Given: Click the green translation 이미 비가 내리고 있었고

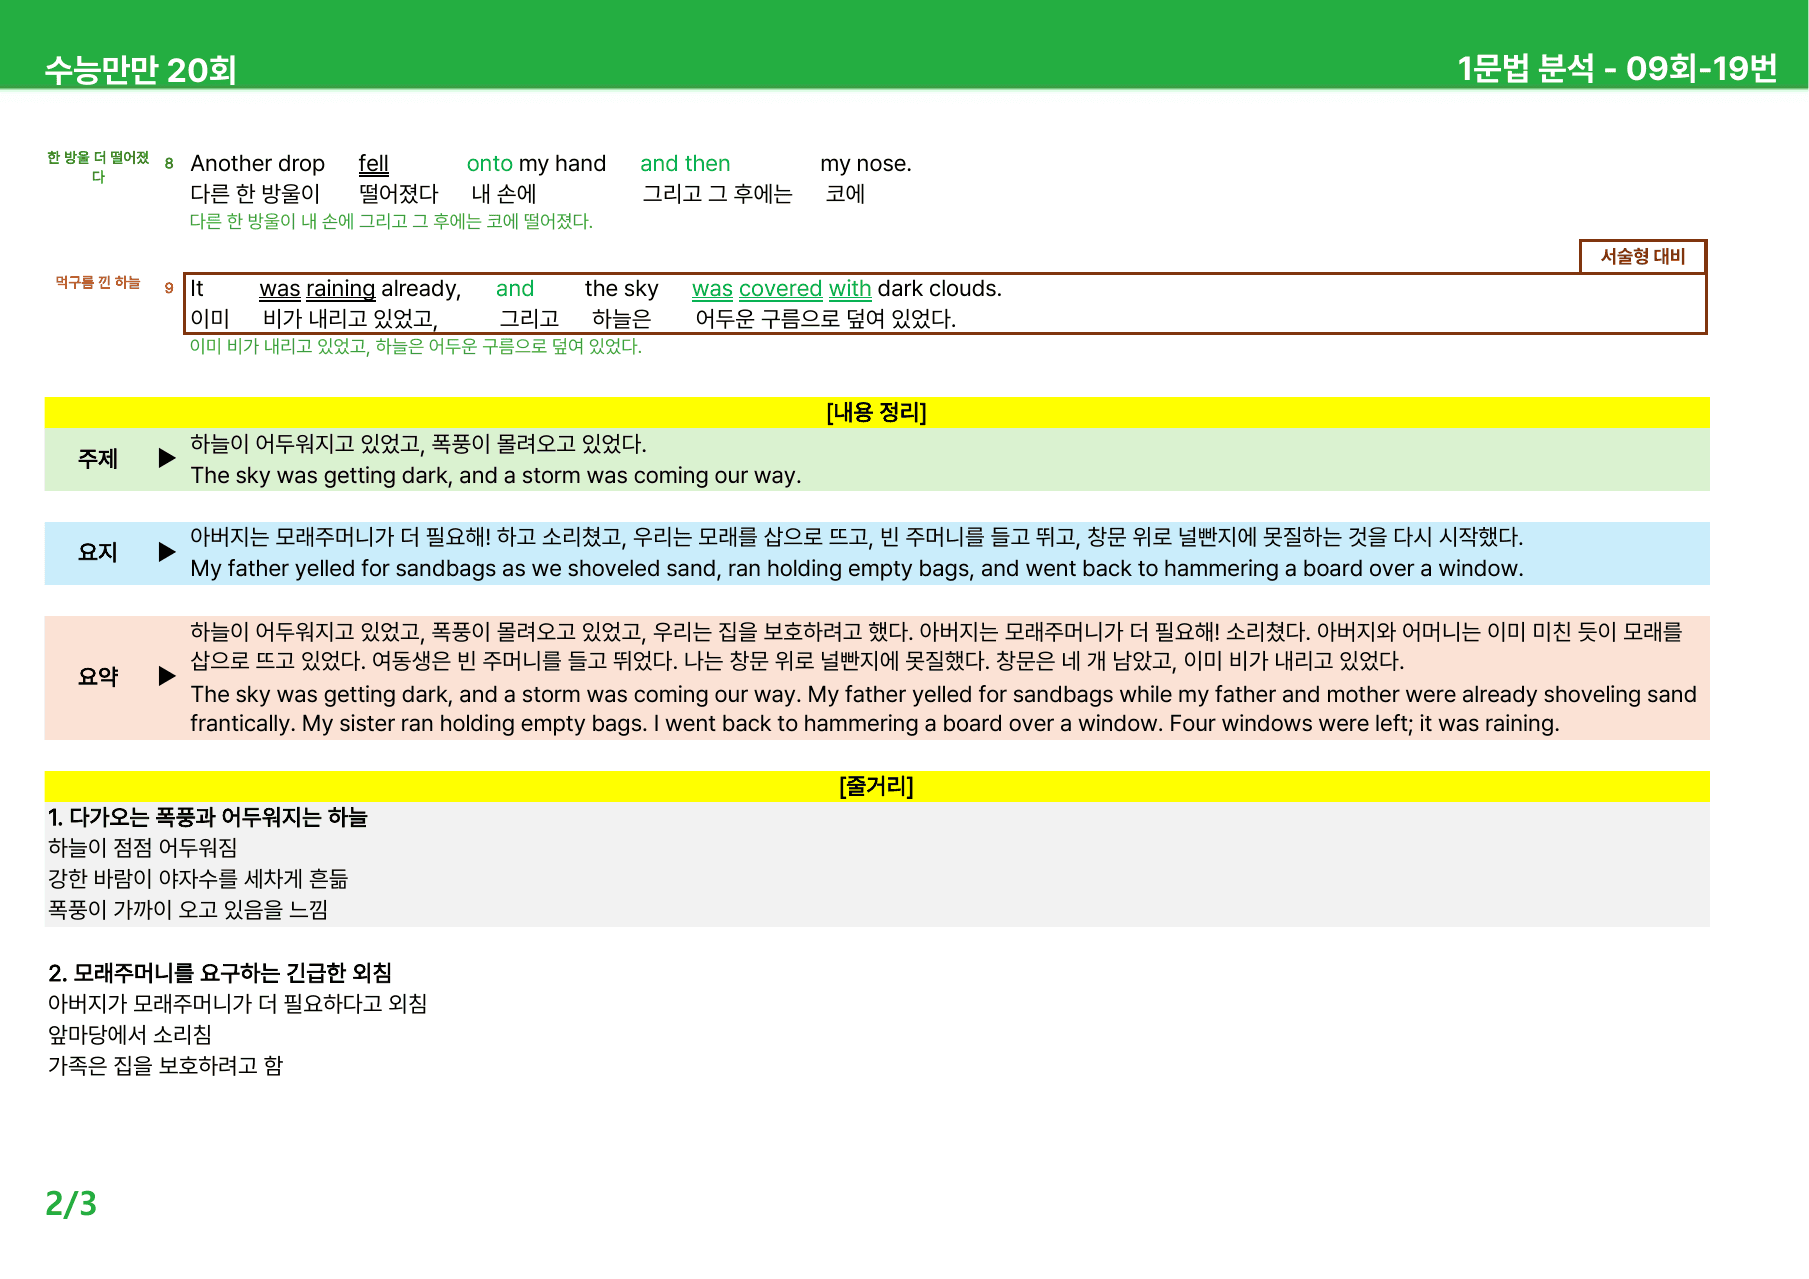Looking at the screenshot, I should (280, 346).
